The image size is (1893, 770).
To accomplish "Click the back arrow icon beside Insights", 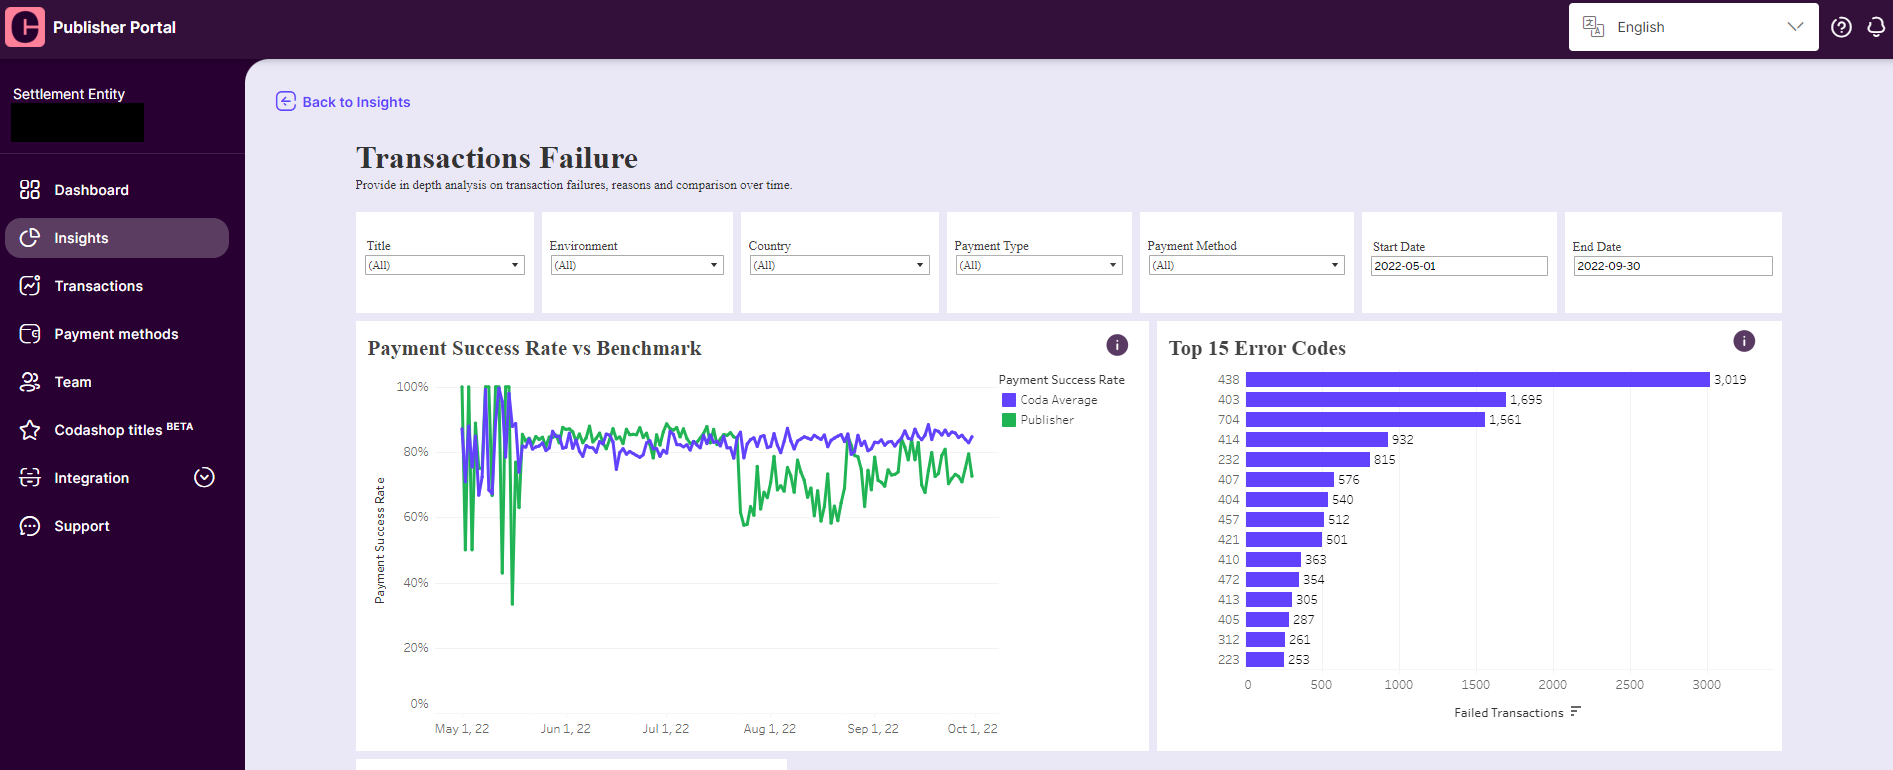I will click(x=286, y=101).
